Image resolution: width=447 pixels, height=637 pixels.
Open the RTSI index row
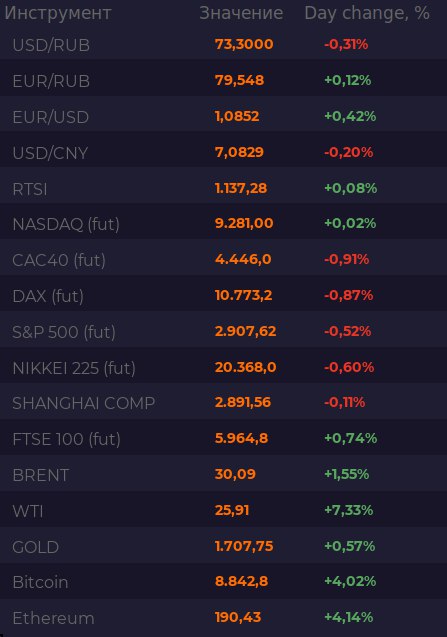(224, 188)
